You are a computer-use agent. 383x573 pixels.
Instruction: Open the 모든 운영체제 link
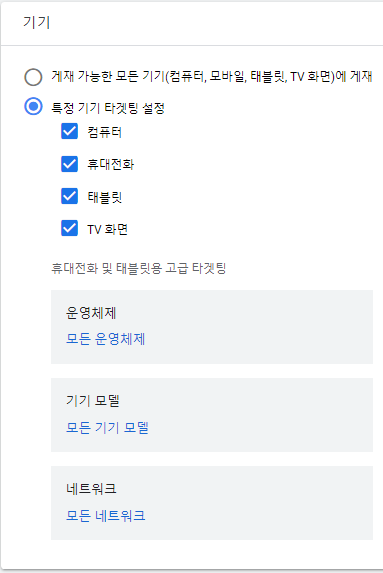[x=106, y=339]
